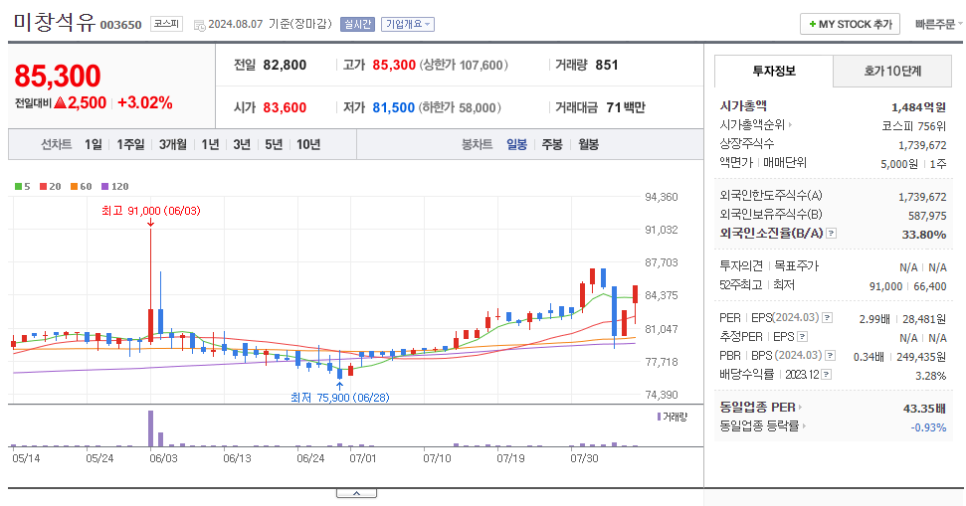Click the -0.93% sector change value
Screen dimensions: 966x506
[928, 427]
